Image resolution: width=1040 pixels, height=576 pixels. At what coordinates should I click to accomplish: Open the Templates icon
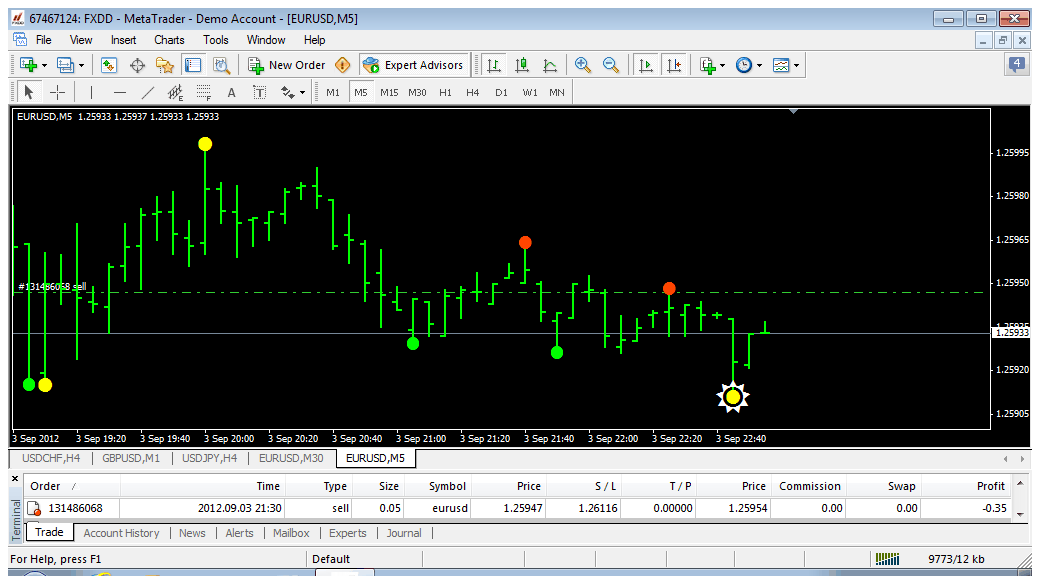[x=781, y=65]
